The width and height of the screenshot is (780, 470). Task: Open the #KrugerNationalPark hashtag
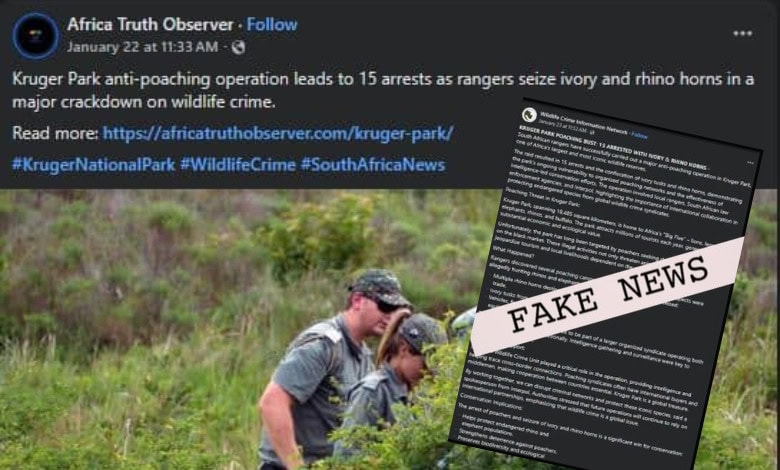94,165
